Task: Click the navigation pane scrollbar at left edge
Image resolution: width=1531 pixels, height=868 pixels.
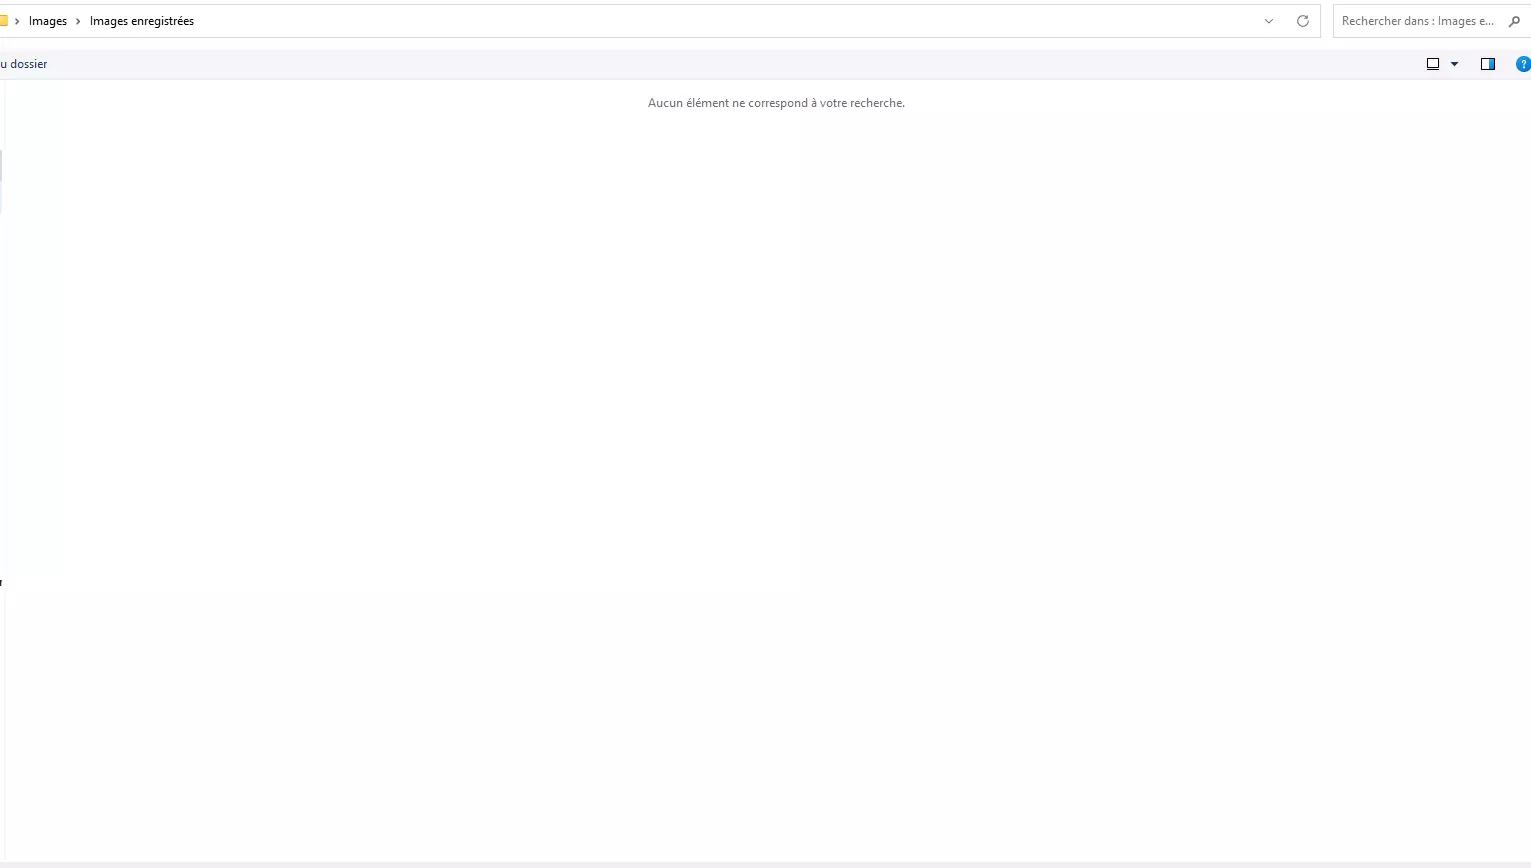Action: point(1,180)
